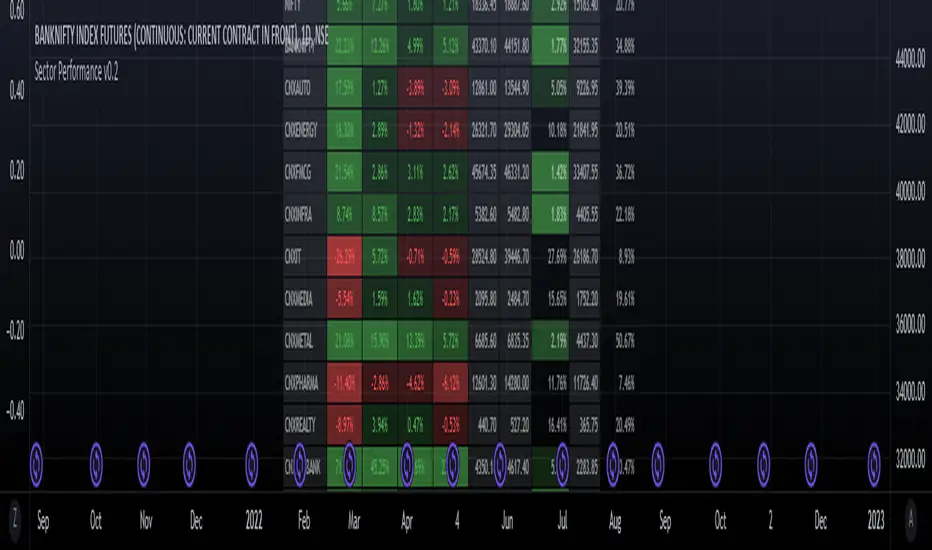Click the contract-roll marker above 2022

click(x=251, y=464)
